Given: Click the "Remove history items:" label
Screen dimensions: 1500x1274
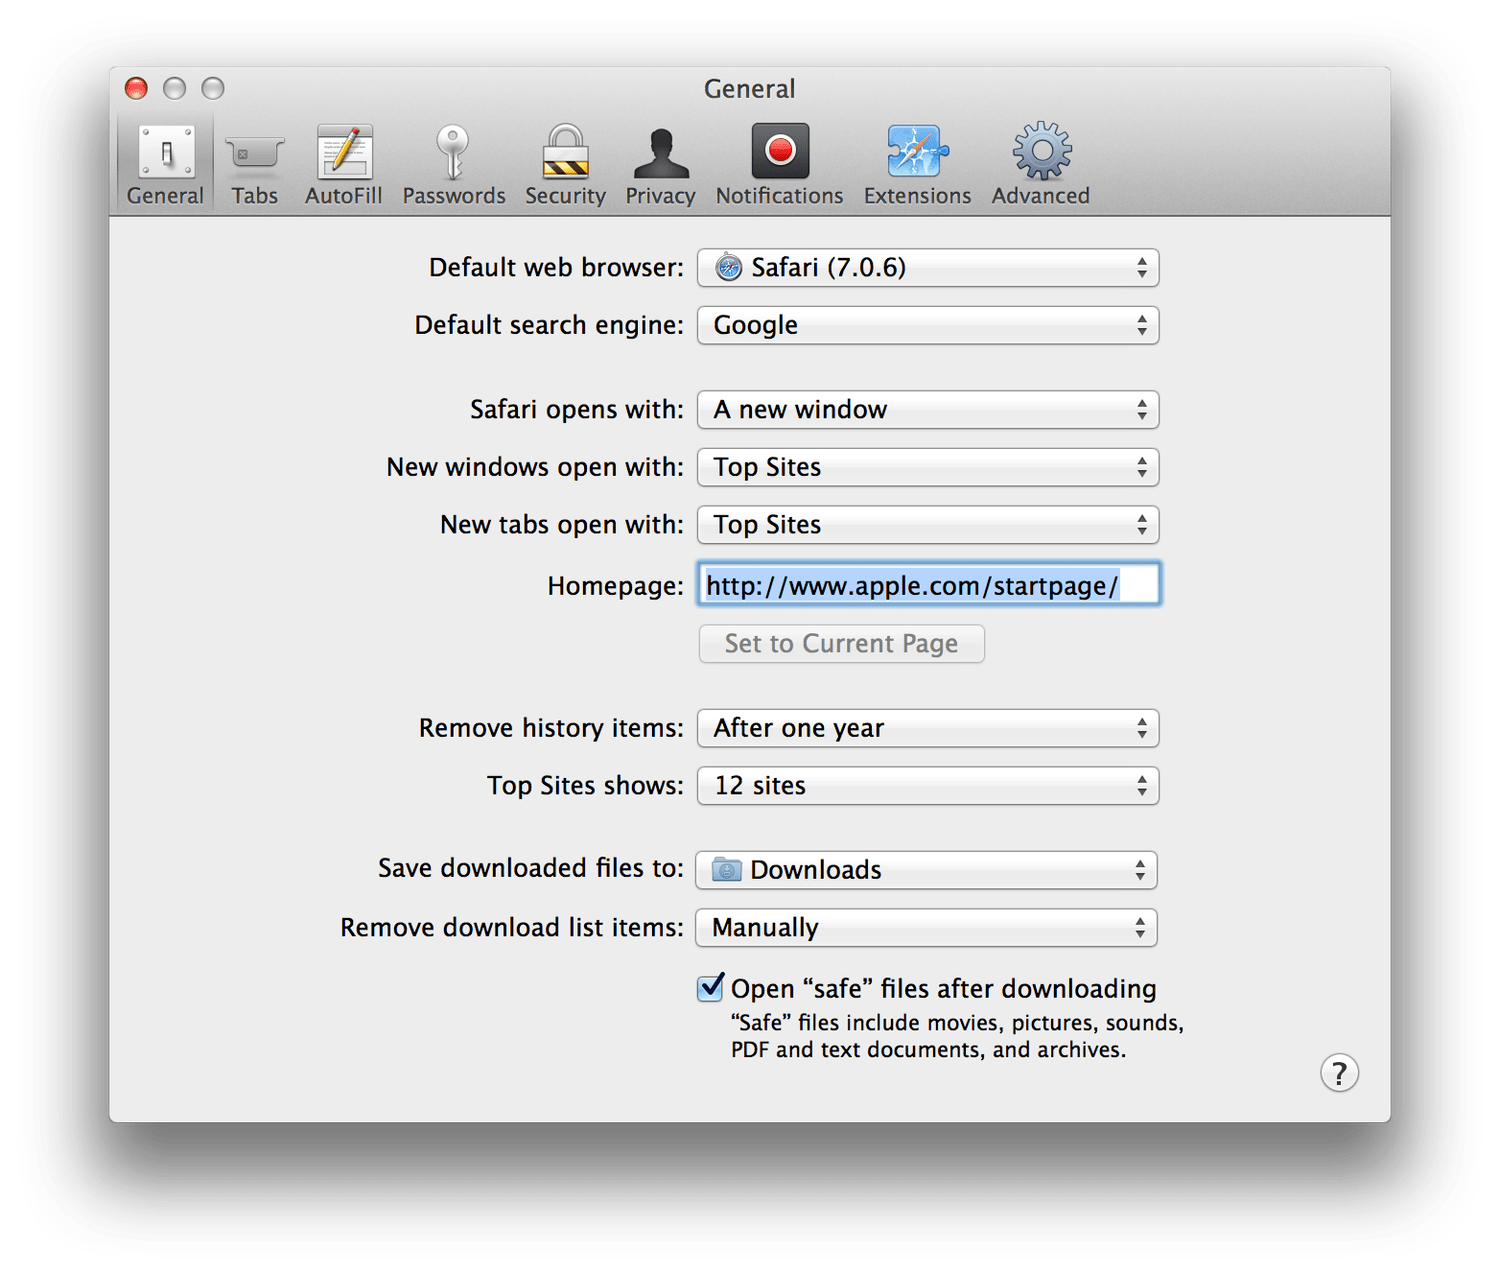Looking at the screenshot, I should click(x=551, y=728).
